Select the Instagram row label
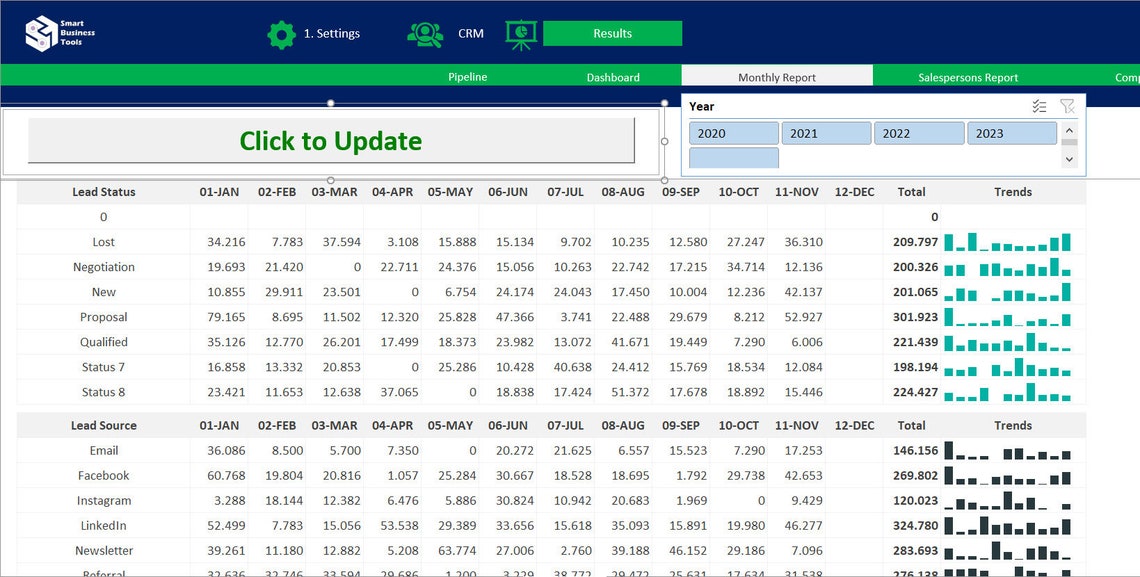 click(103, 501)
